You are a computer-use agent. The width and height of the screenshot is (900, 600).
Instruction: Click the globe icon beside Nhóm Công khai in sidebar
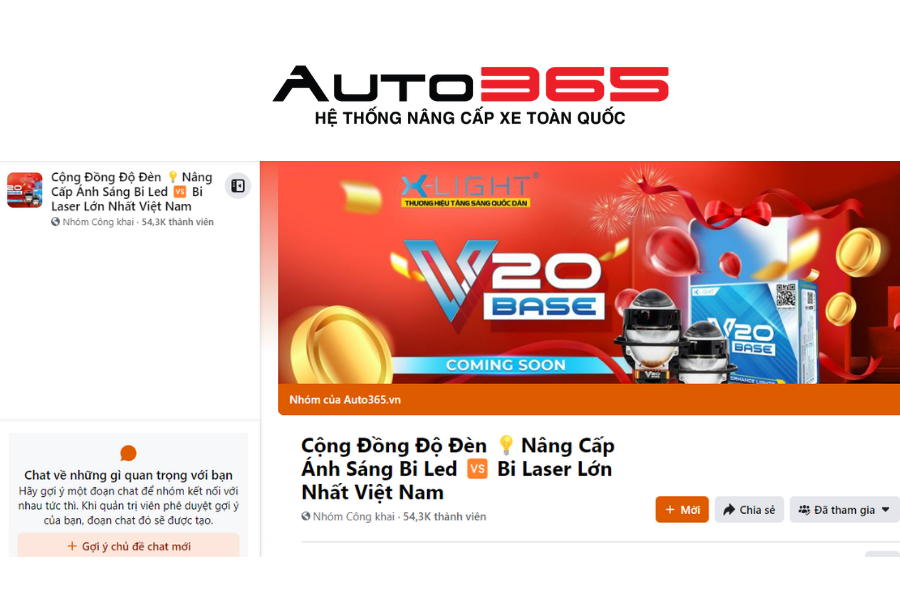pyautogui.click(x=55, y=222)
